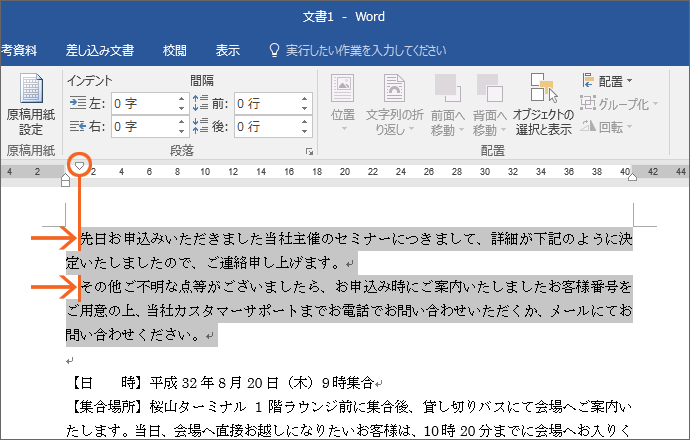The height and width of the screenshot is (440, 690).
Task: Click the paragraph starting 先日お申込みいただきました
Action: tap(356, 239)
